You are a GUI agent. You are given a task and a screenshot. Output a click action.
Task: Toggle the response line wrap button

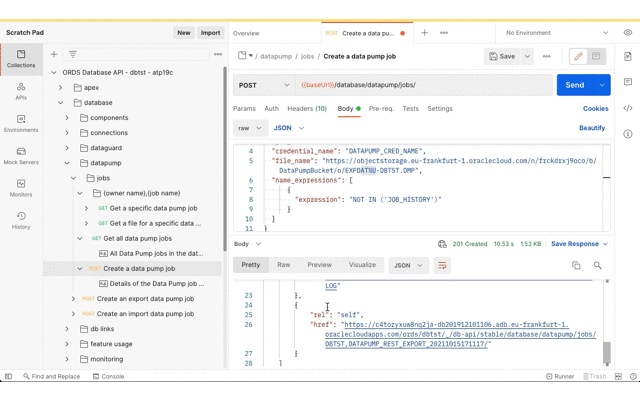pos(442,265)
